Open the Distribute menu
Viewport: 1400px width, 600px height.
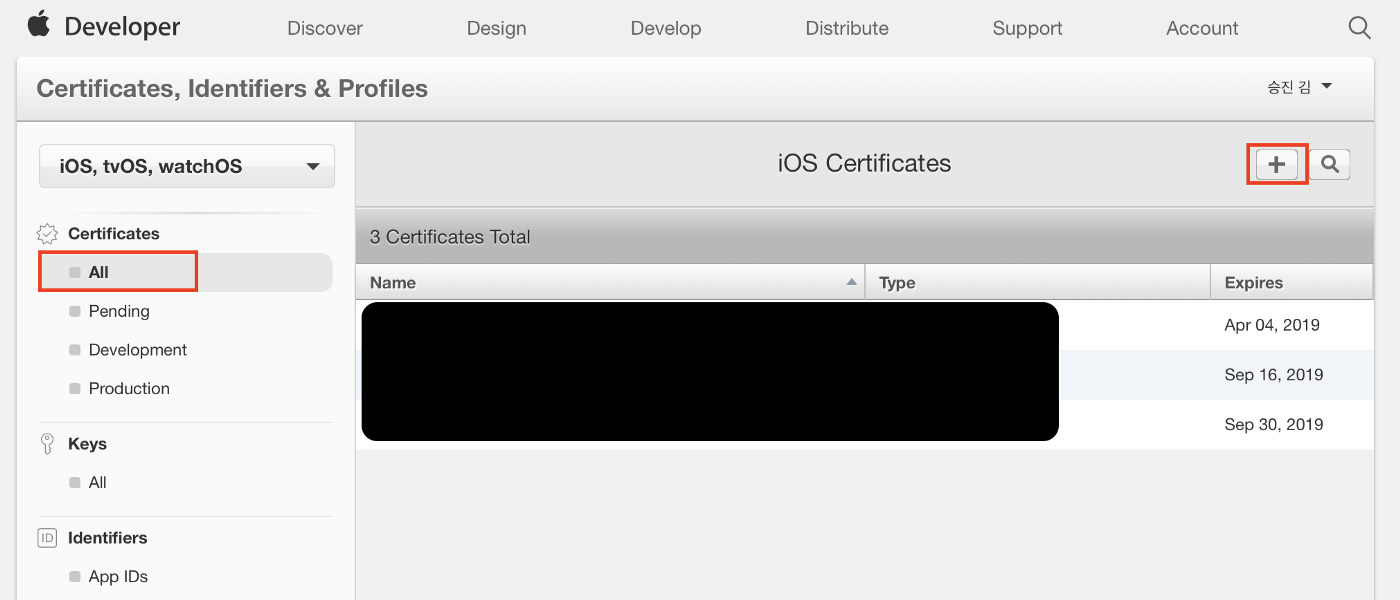click(x=847, y=28)
